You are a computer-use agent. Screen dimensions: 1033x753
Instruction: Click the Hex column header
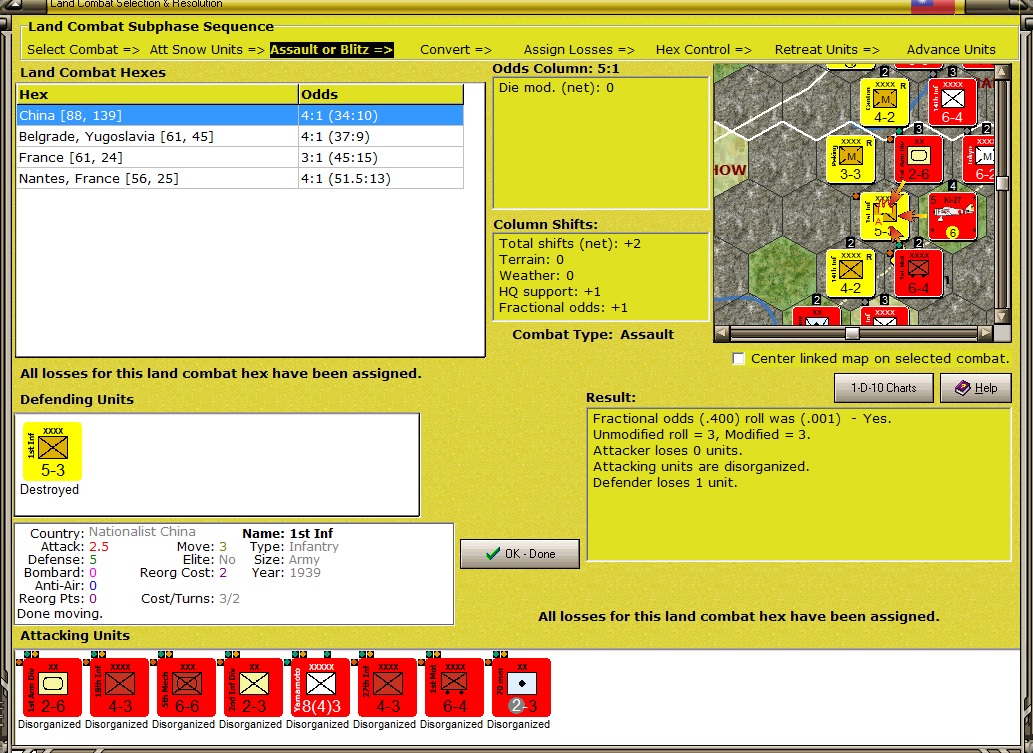[157, 94]
